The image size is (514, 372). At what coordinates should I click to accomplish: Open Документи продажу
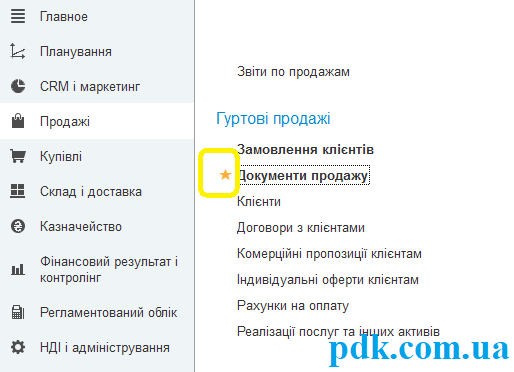tap(303, 175)
